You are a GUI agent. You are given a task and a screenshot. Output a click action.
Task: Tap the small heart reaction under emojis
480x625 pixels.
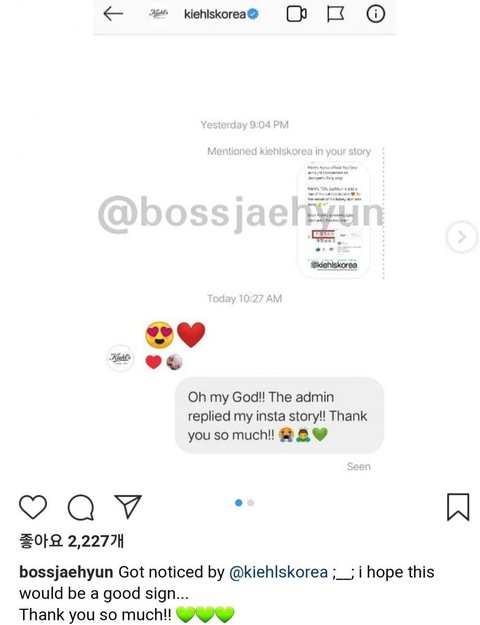click(x=153, y=362)
